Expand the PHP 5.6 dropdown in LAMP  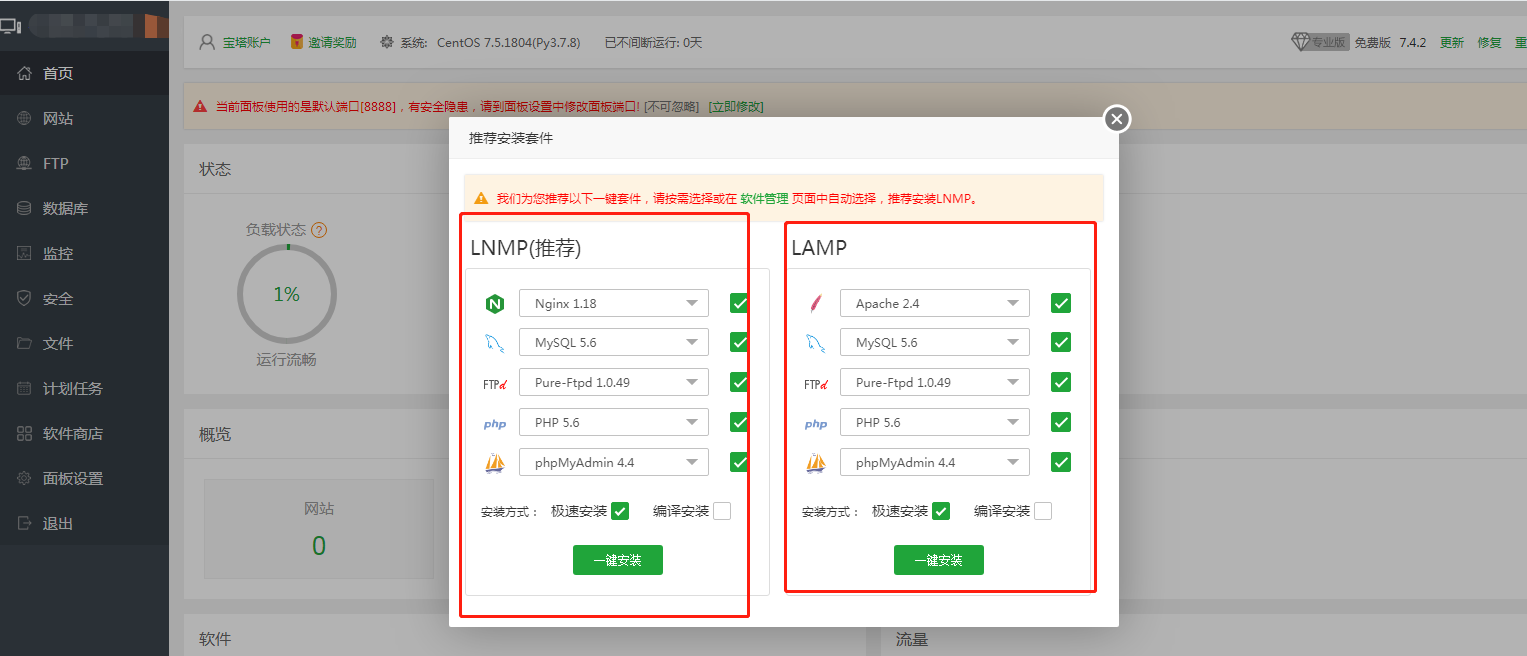tap(934, 423)
